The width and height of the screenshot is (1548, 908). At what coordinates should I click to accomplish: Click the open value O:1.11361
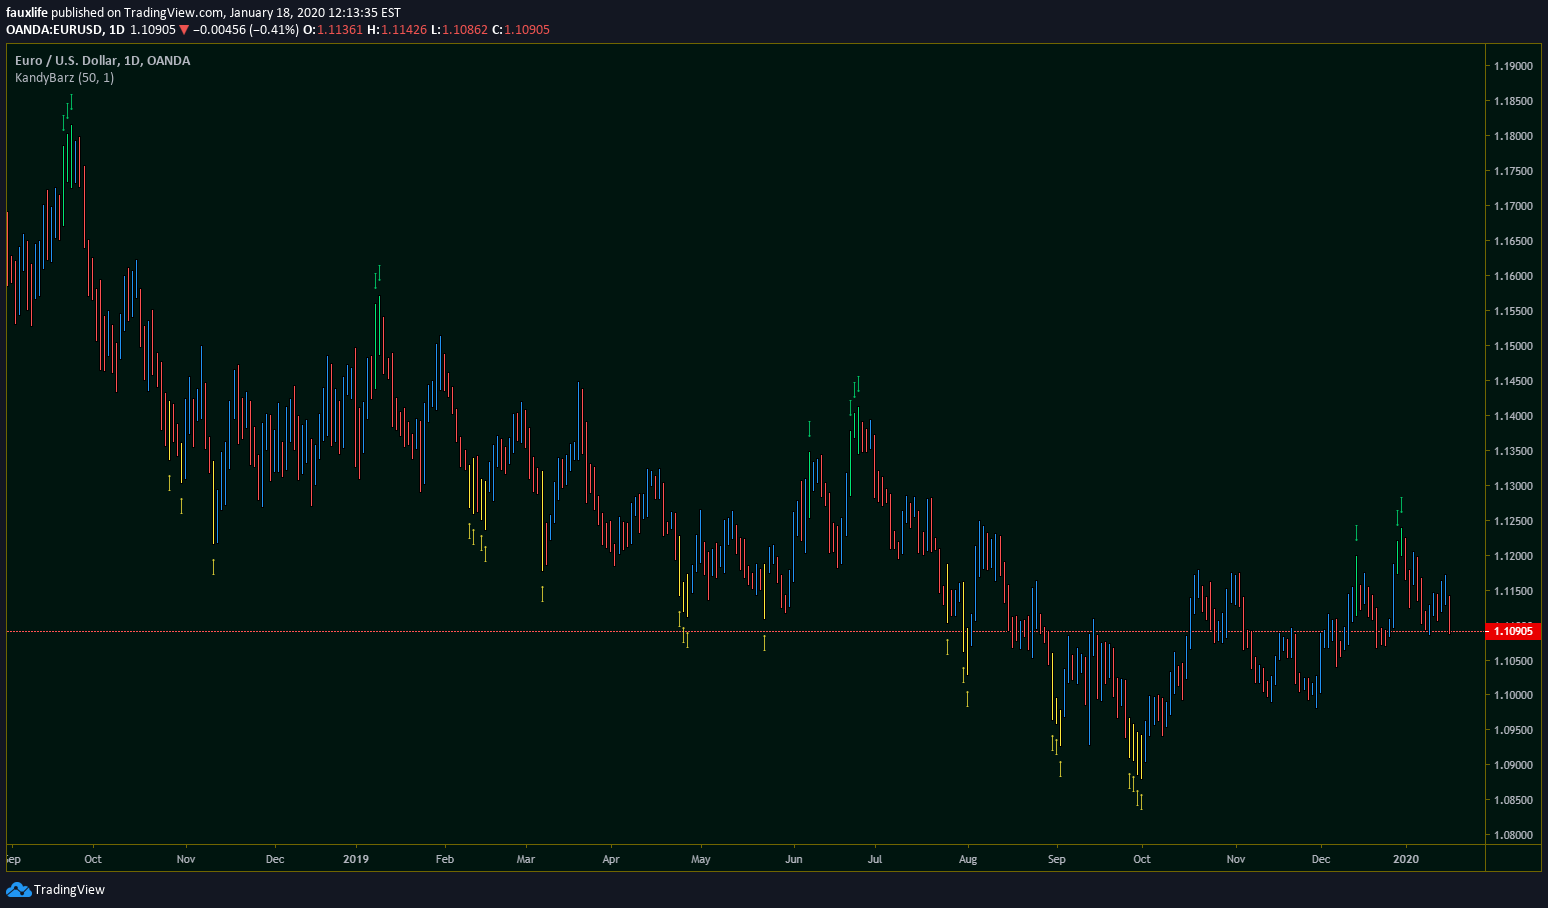pyautogui.click(x=333, y=30)
